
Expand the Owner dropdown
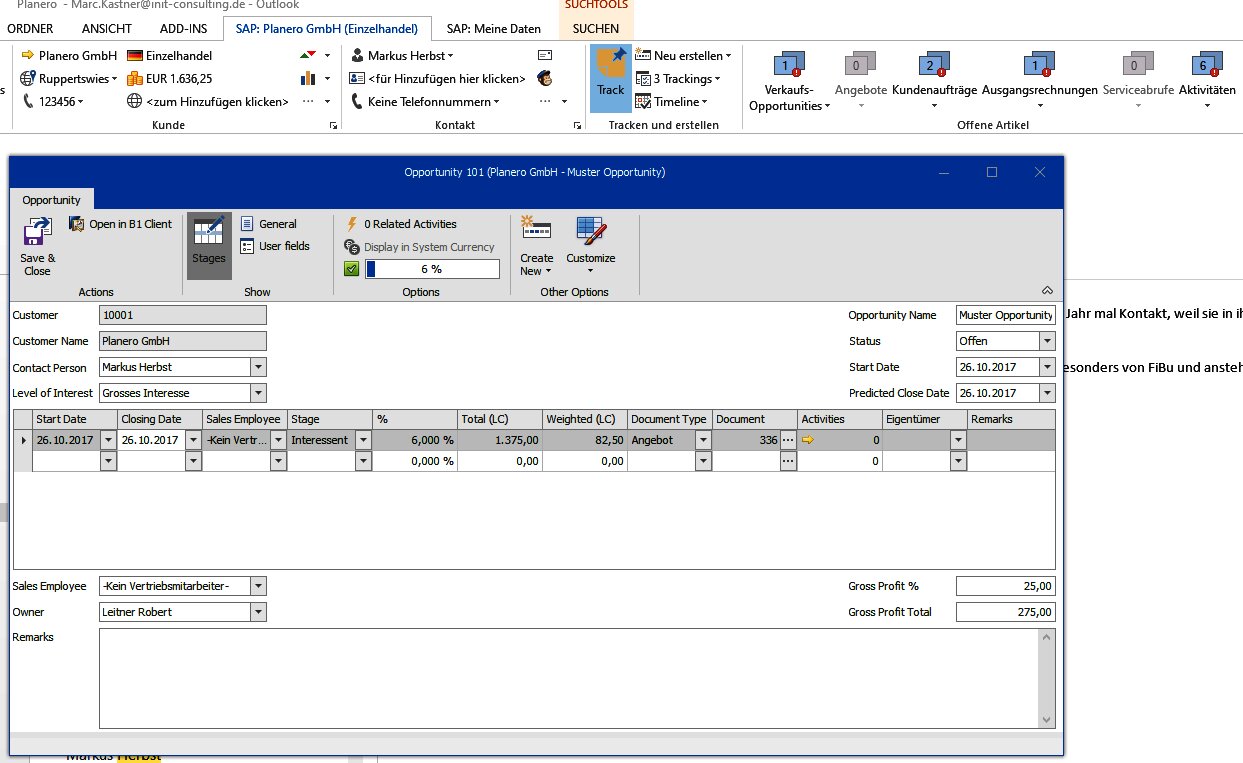pyautogui.click(x=258, y=612)
